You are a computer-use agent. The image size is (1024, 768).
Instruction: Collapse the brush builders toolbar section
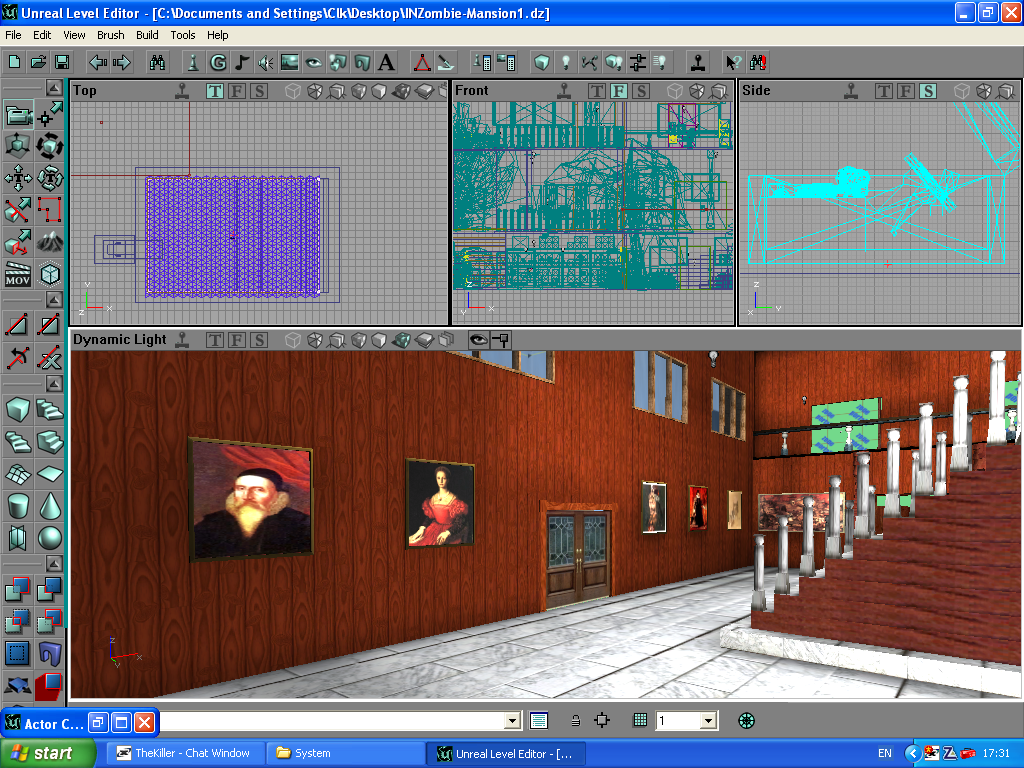[50, 384]
